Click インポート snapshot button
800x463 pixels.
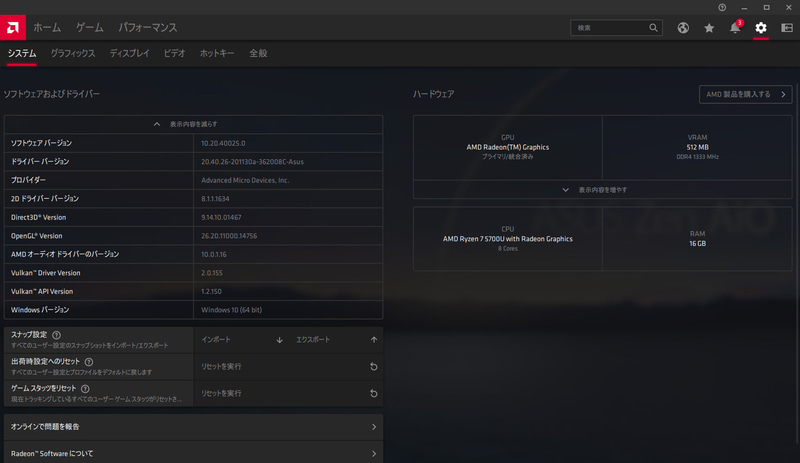(x=242, y=340)
